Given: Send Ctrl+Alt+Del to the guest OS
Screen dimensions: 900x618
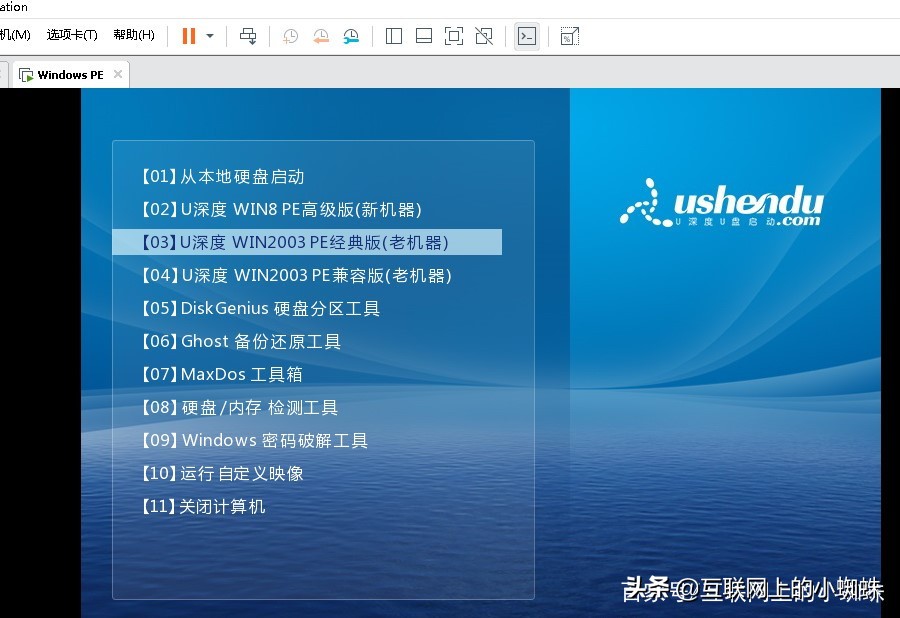Looking at the screenshot, I should click(248, 35).
